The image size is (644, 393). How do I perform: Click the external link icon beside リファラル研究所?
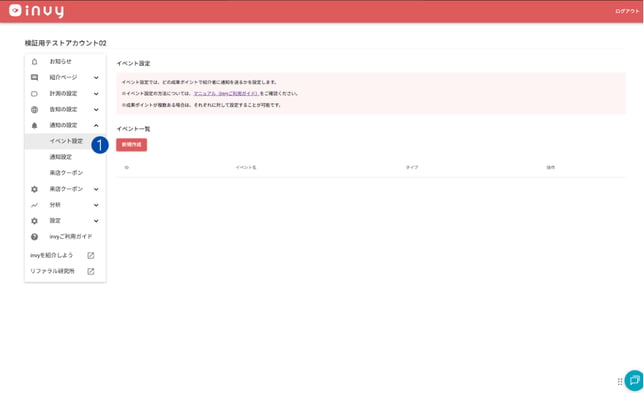pyautogui.click(x=91, y=271)
